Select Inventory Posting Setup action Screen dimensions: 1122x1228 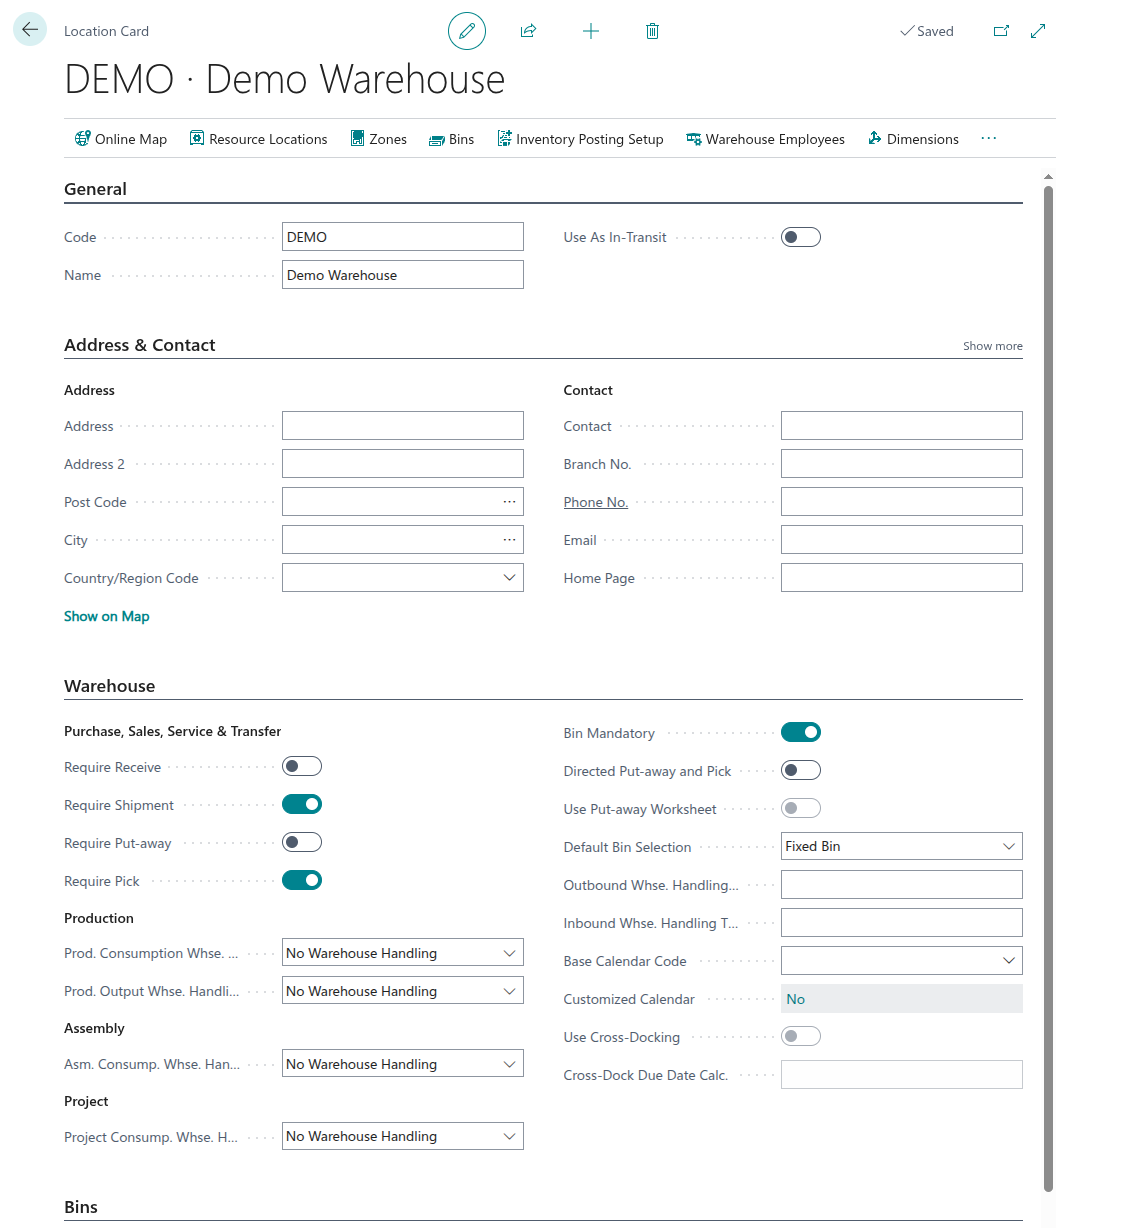click(x=580, y=139)
